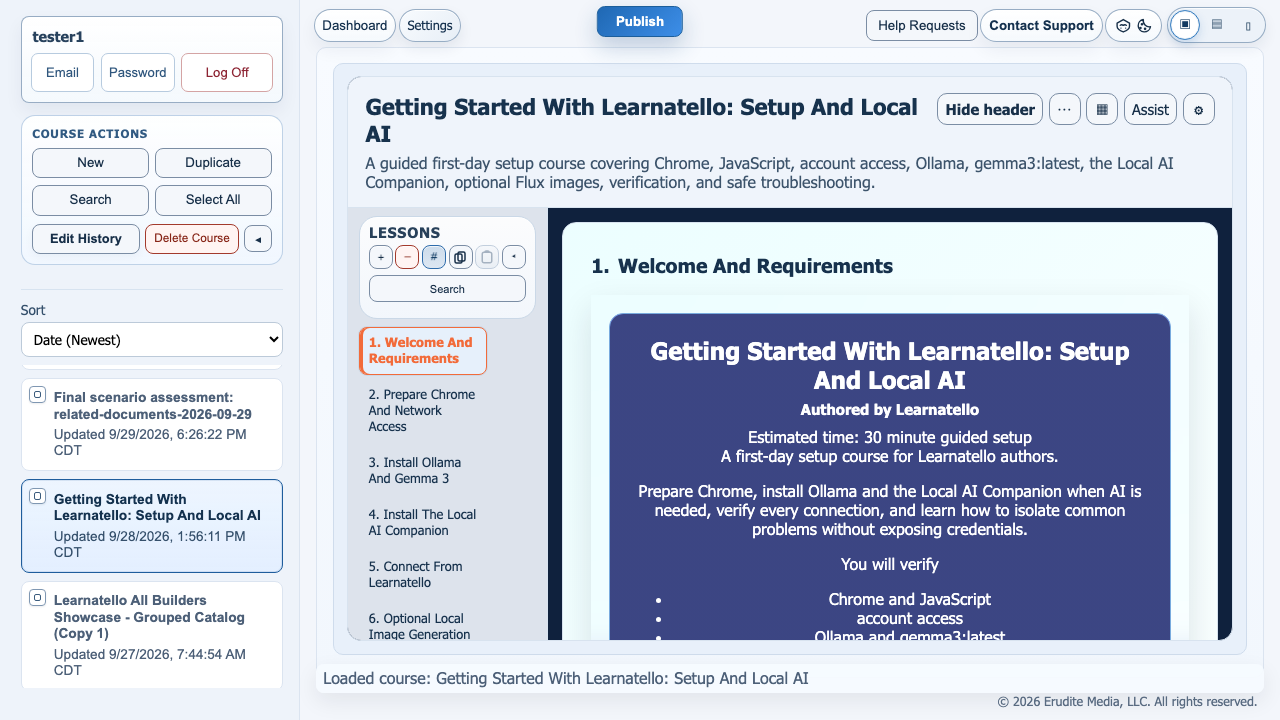
Task: Add a new lesson with the plus icon
Action: coord(381,257)
